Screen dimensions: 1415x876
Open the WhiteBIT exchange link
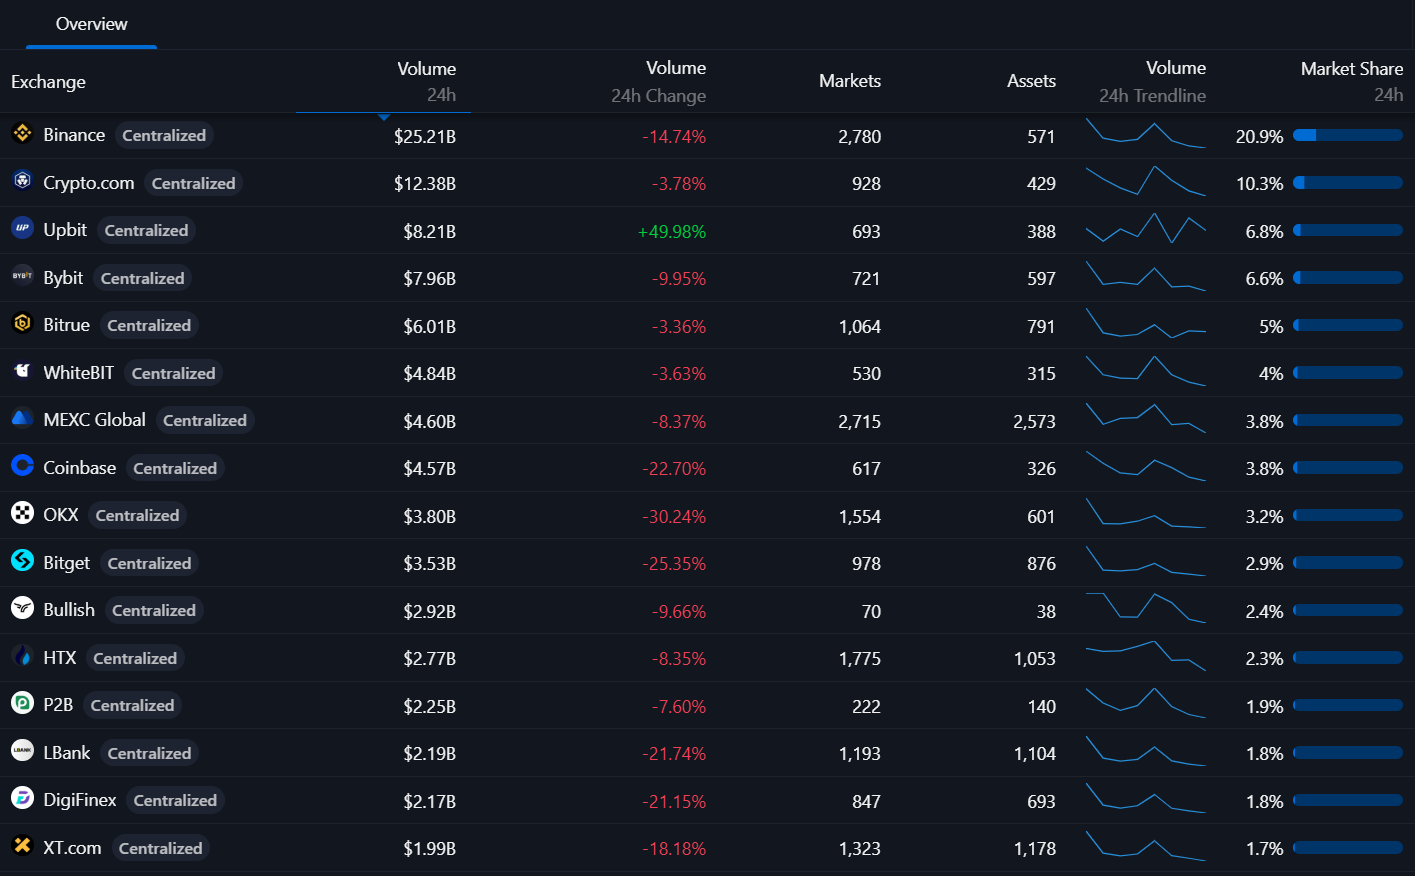tap(79, 373)
